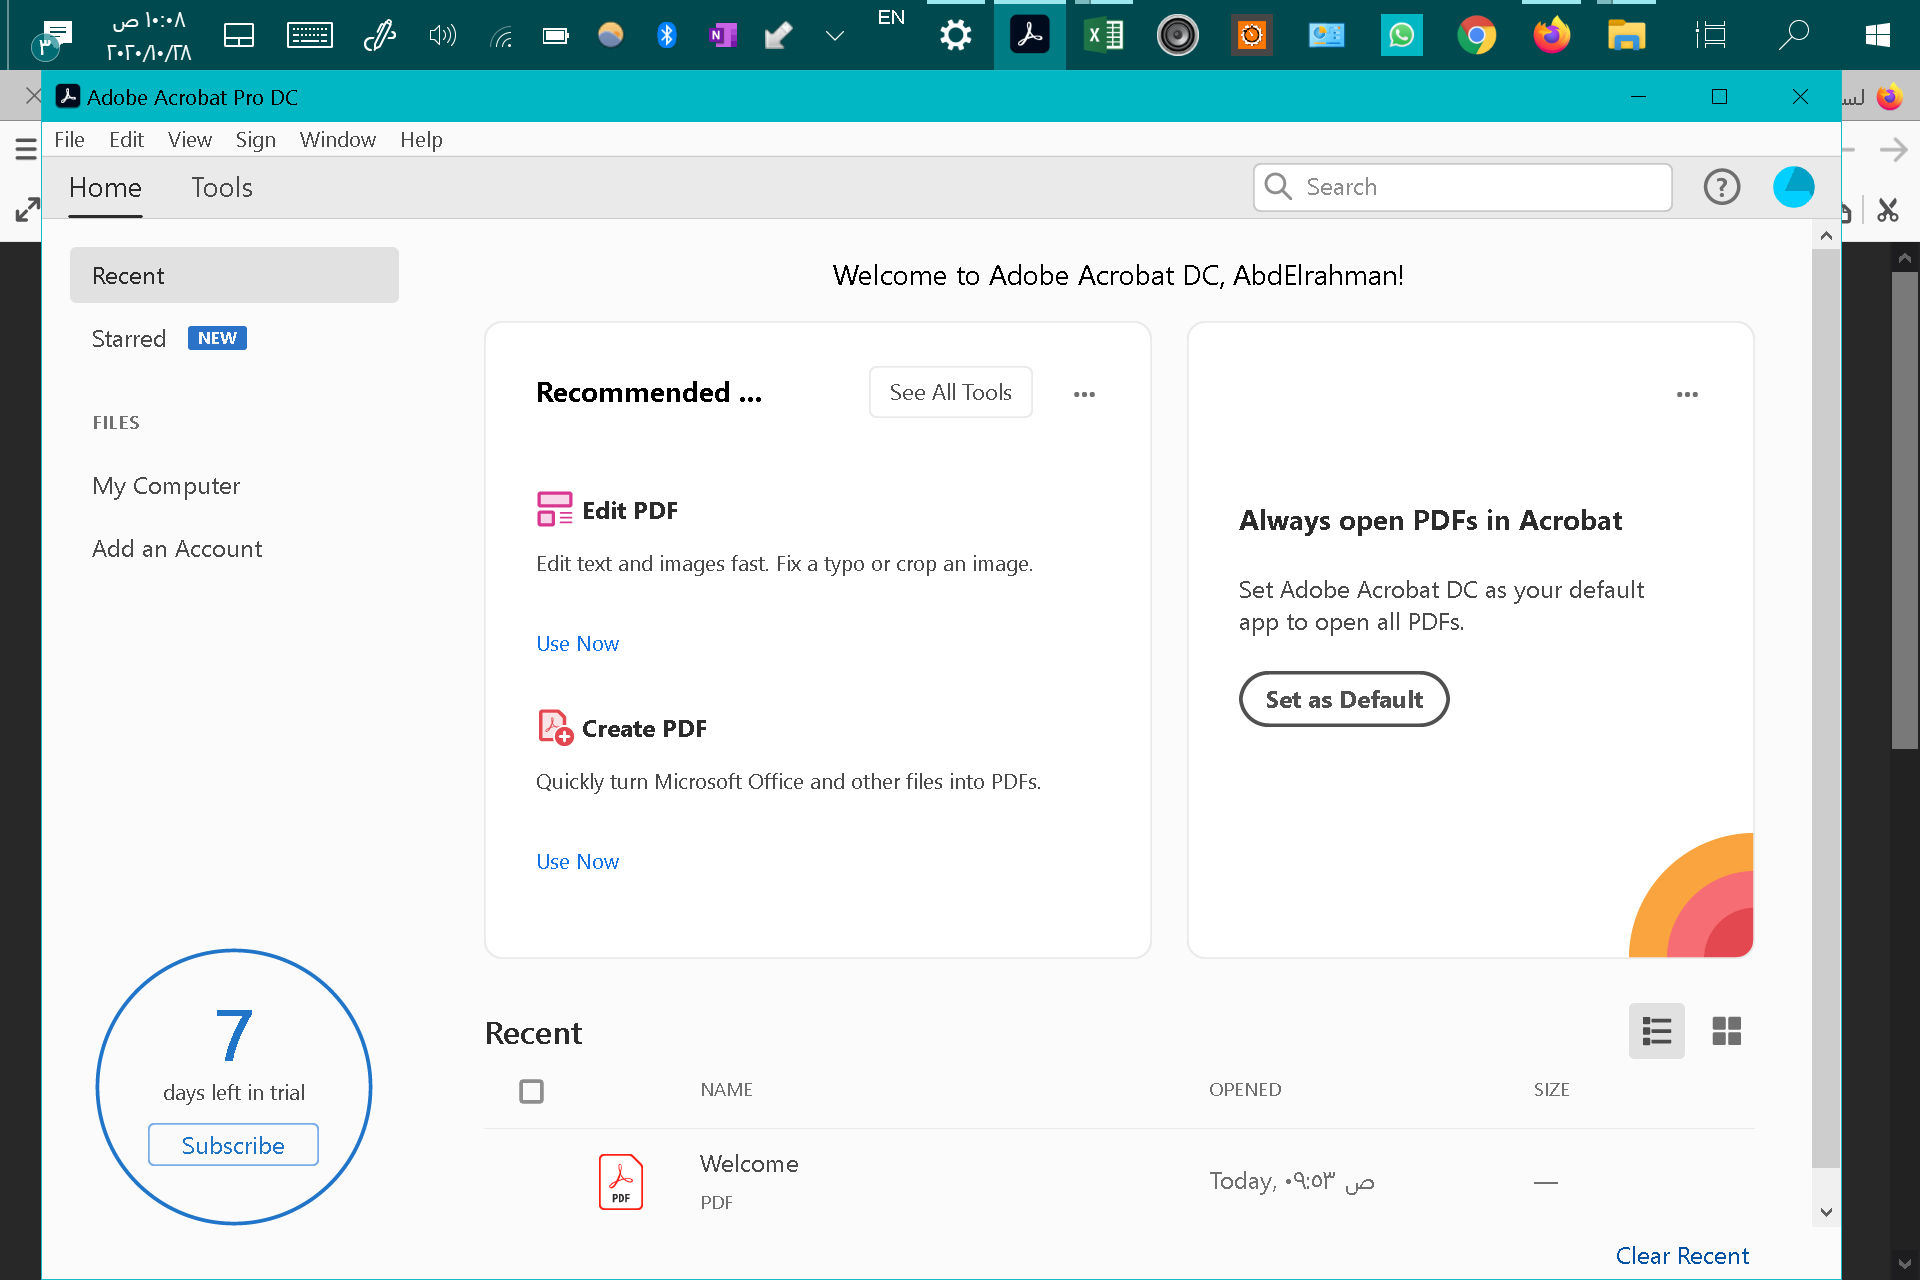Click the search magnifier in Acrobat
The image size is (1920, 1280).
(x=1278, y=187)
